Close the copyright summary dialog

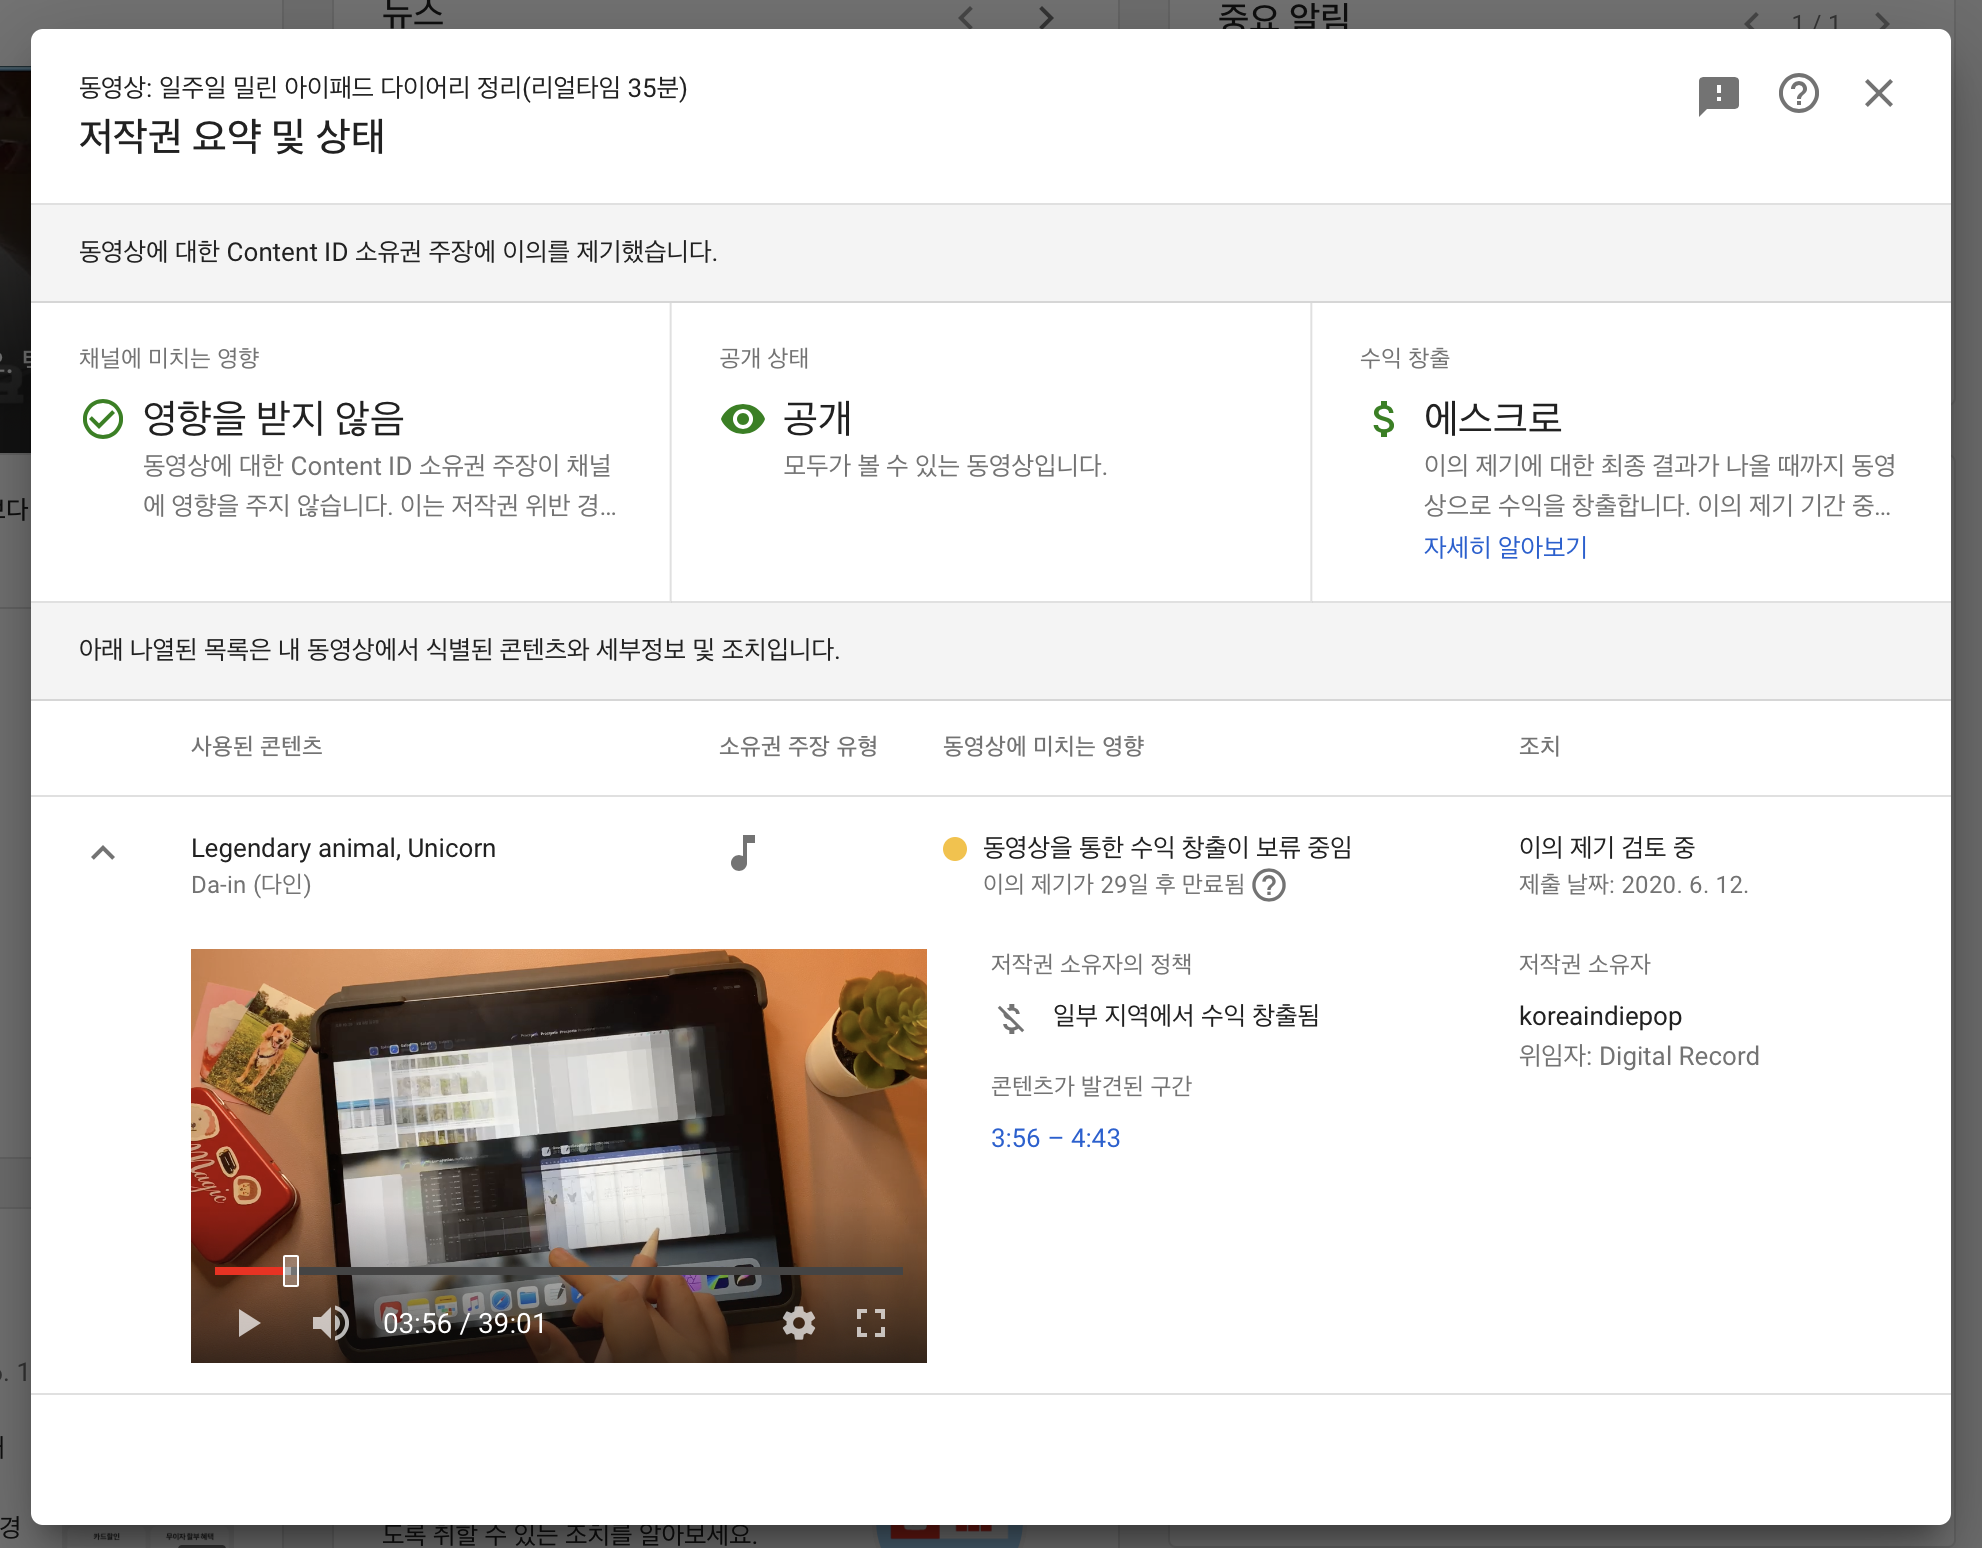(x=1878, y=94)
